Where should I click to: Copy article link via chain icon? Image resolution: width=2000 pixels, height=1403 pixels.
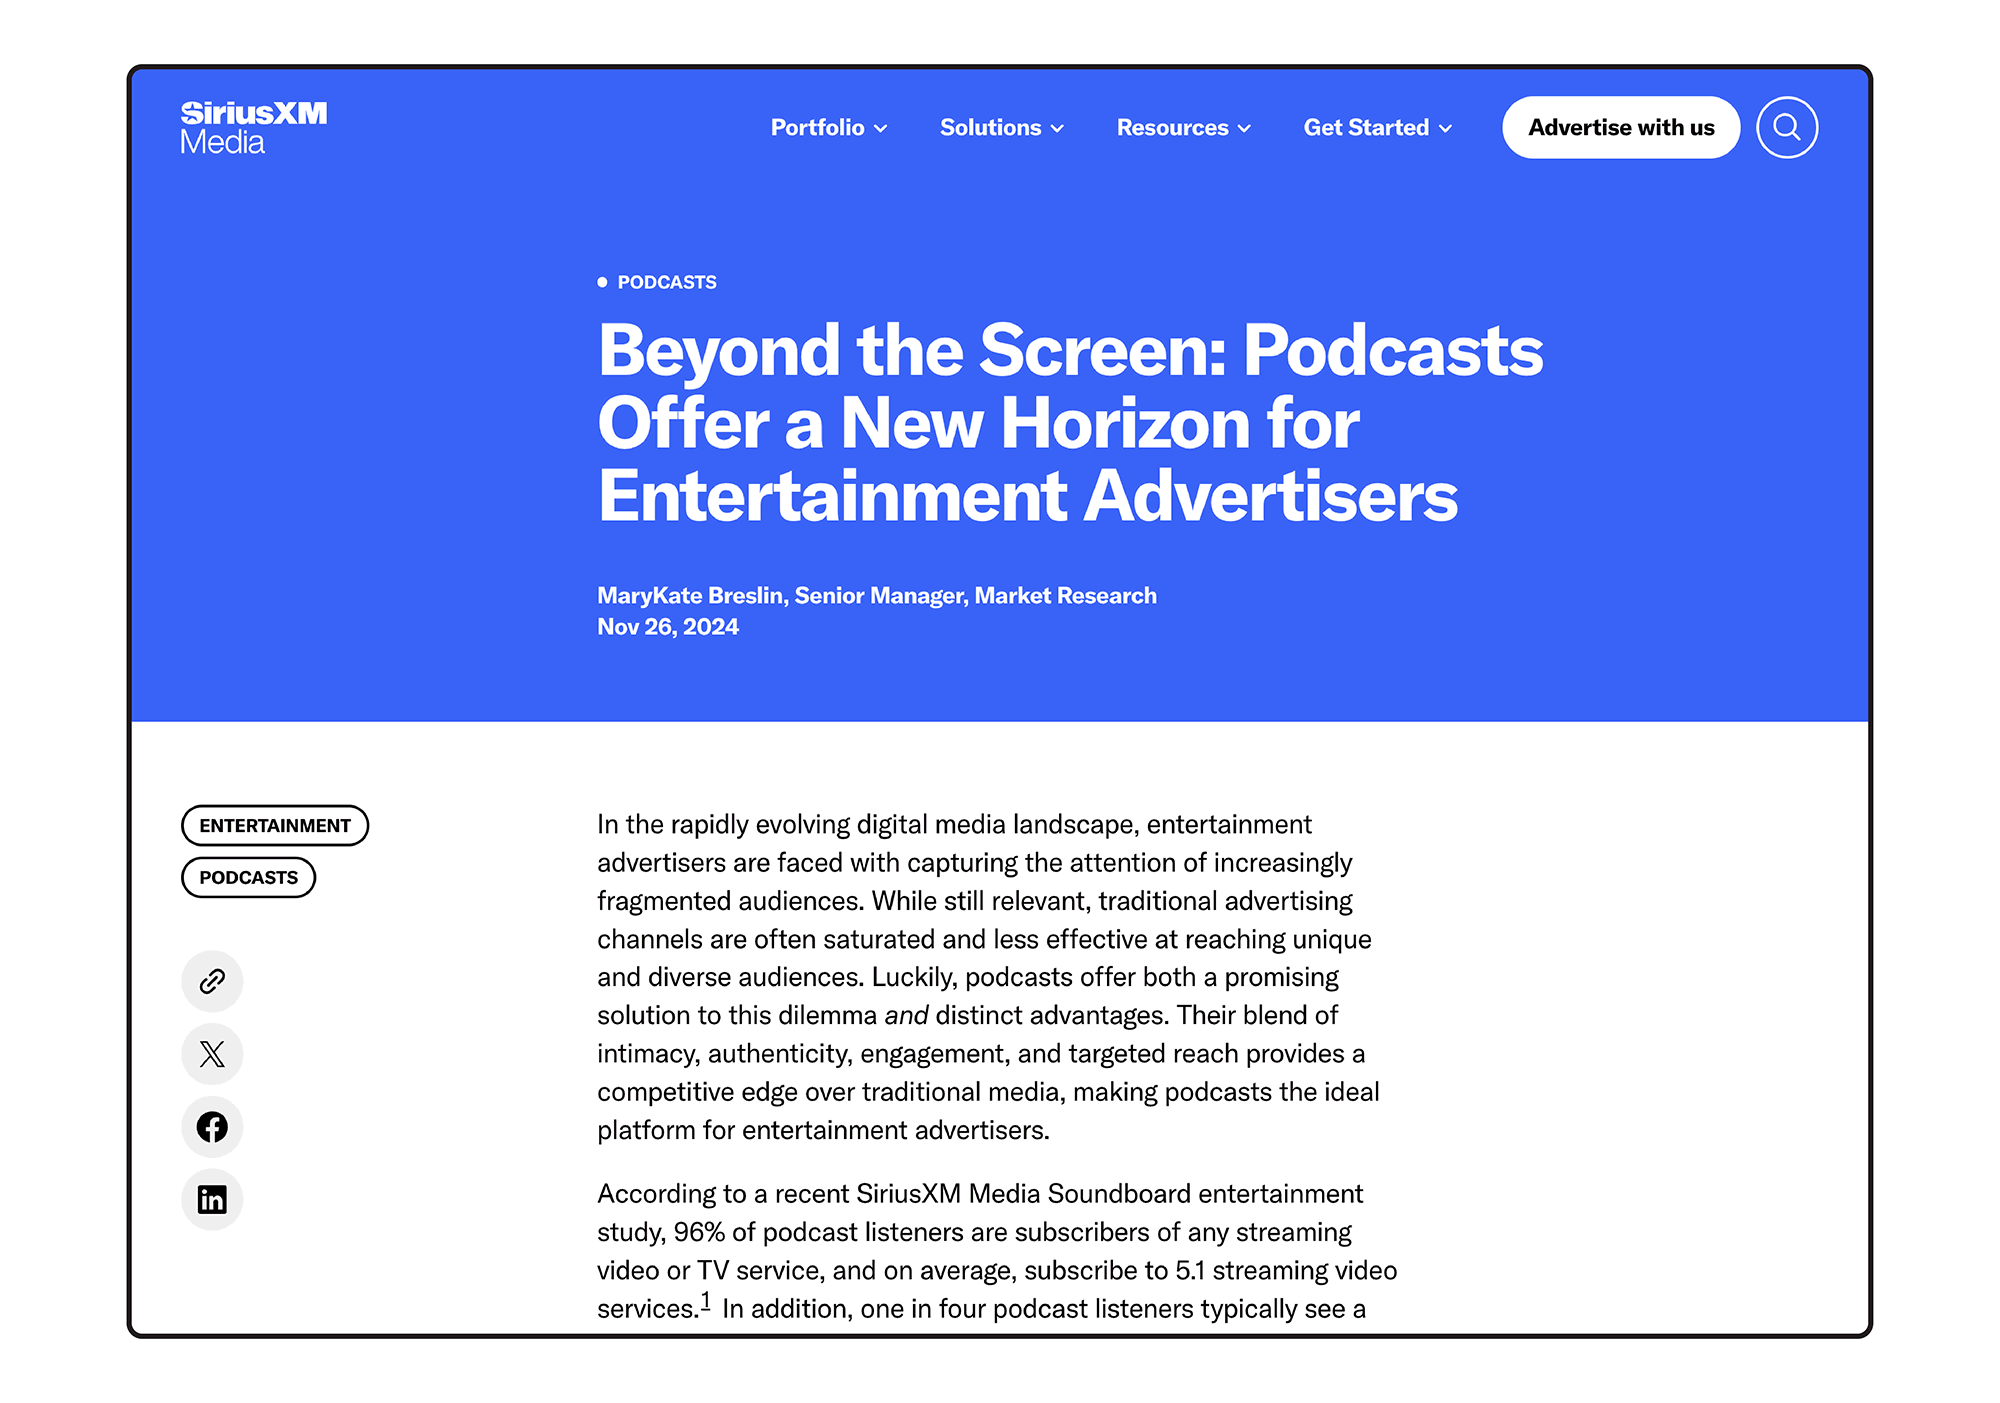click(x=212, y=981)
